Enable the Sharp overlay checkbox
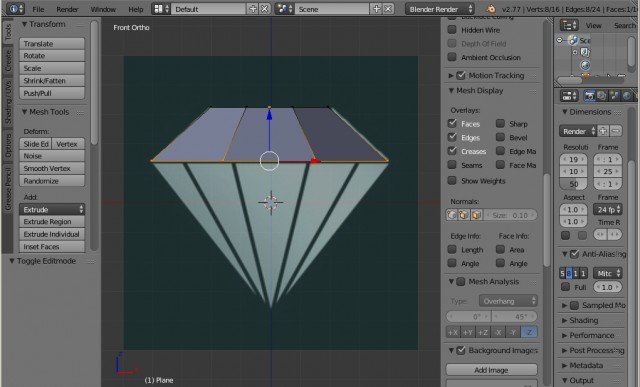 pos(500,123)
